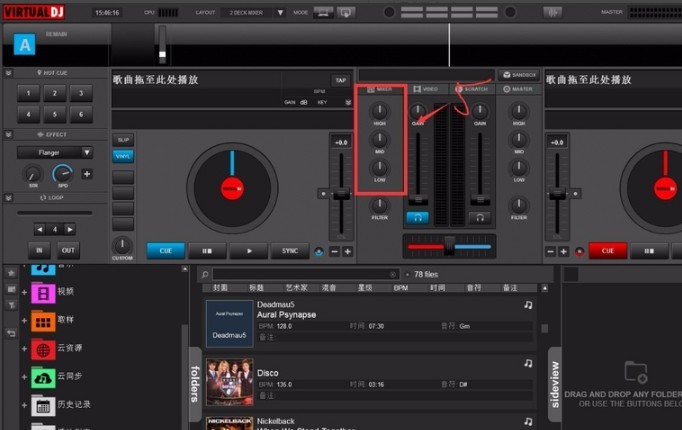Click the plus button beside effect knobs
This screenshot has width=682, height=430.
point(87,174)
